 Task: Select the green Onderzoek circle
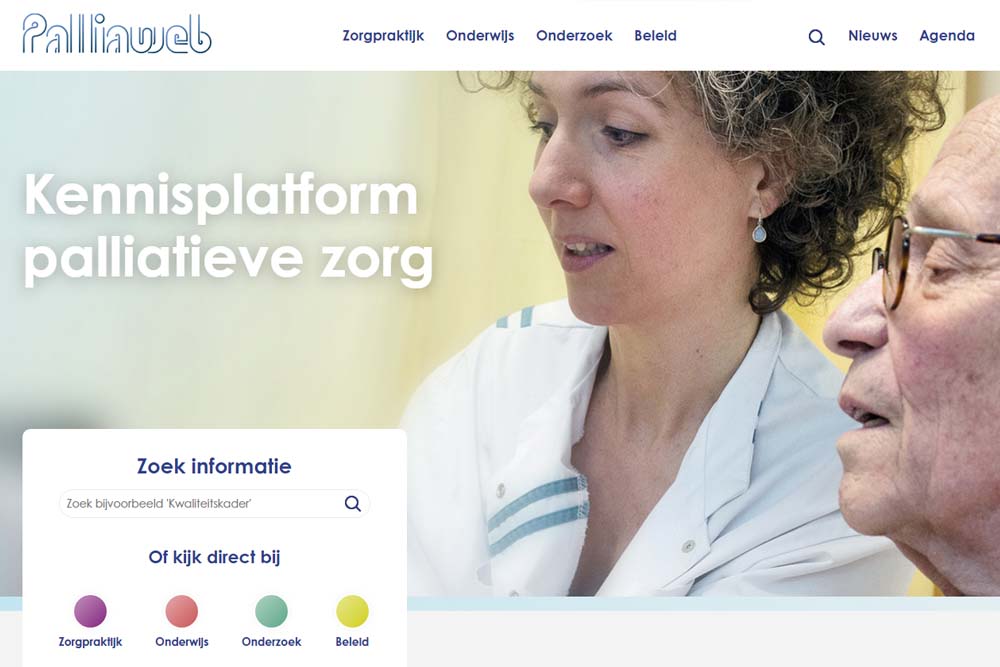click(x=271, y=611)
